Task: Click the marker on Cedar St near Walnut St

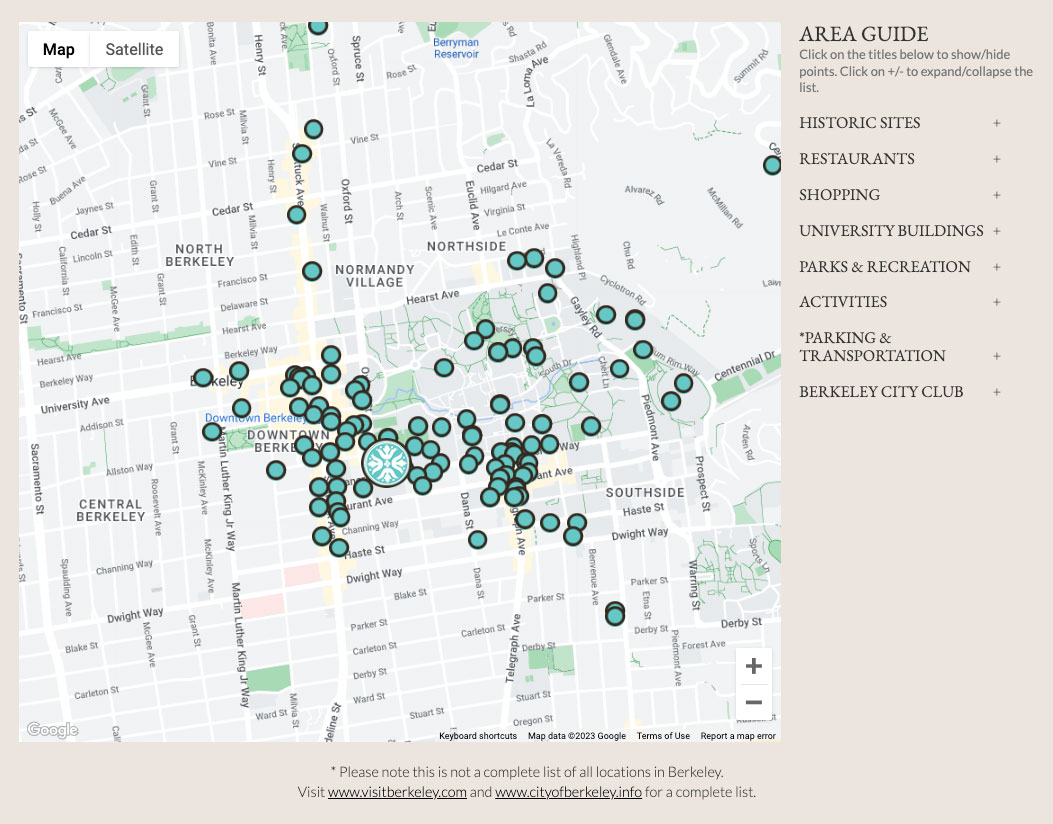Action: (x=296, y=215)
